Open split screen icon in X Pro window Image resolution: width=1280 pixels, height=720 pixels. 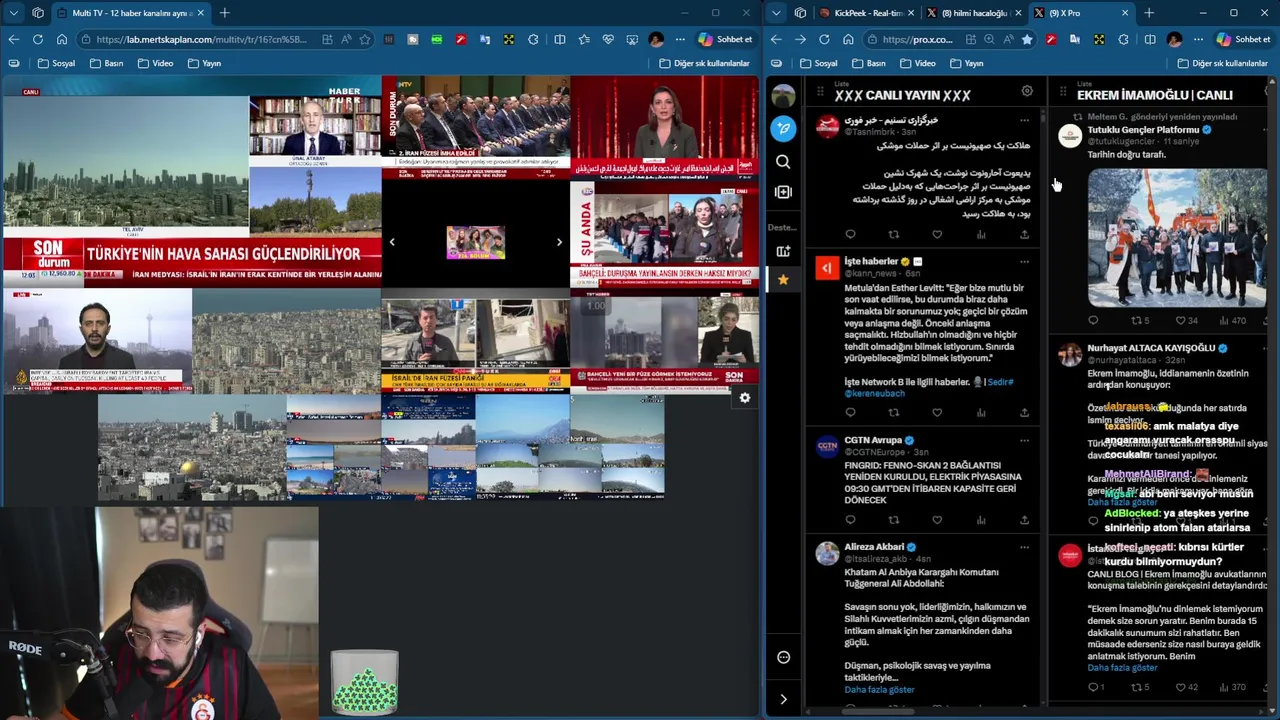click(x=1150, y=39)
